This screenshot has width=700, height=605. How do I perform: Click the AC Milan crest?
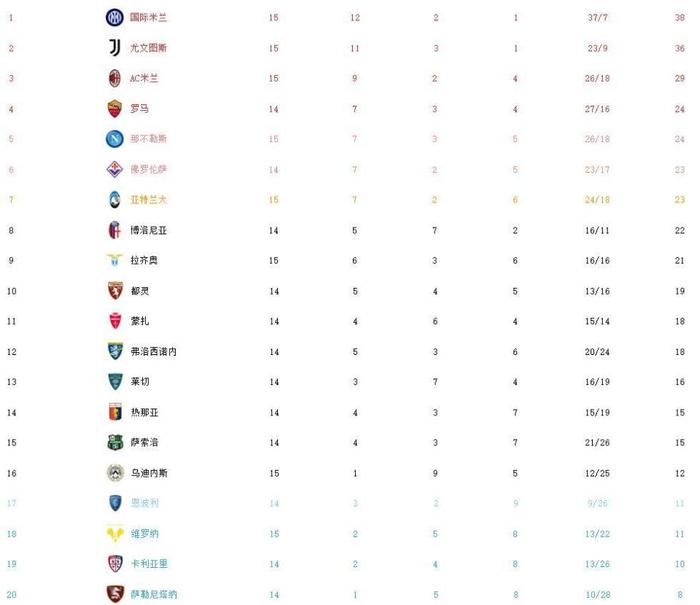(115, 78)
